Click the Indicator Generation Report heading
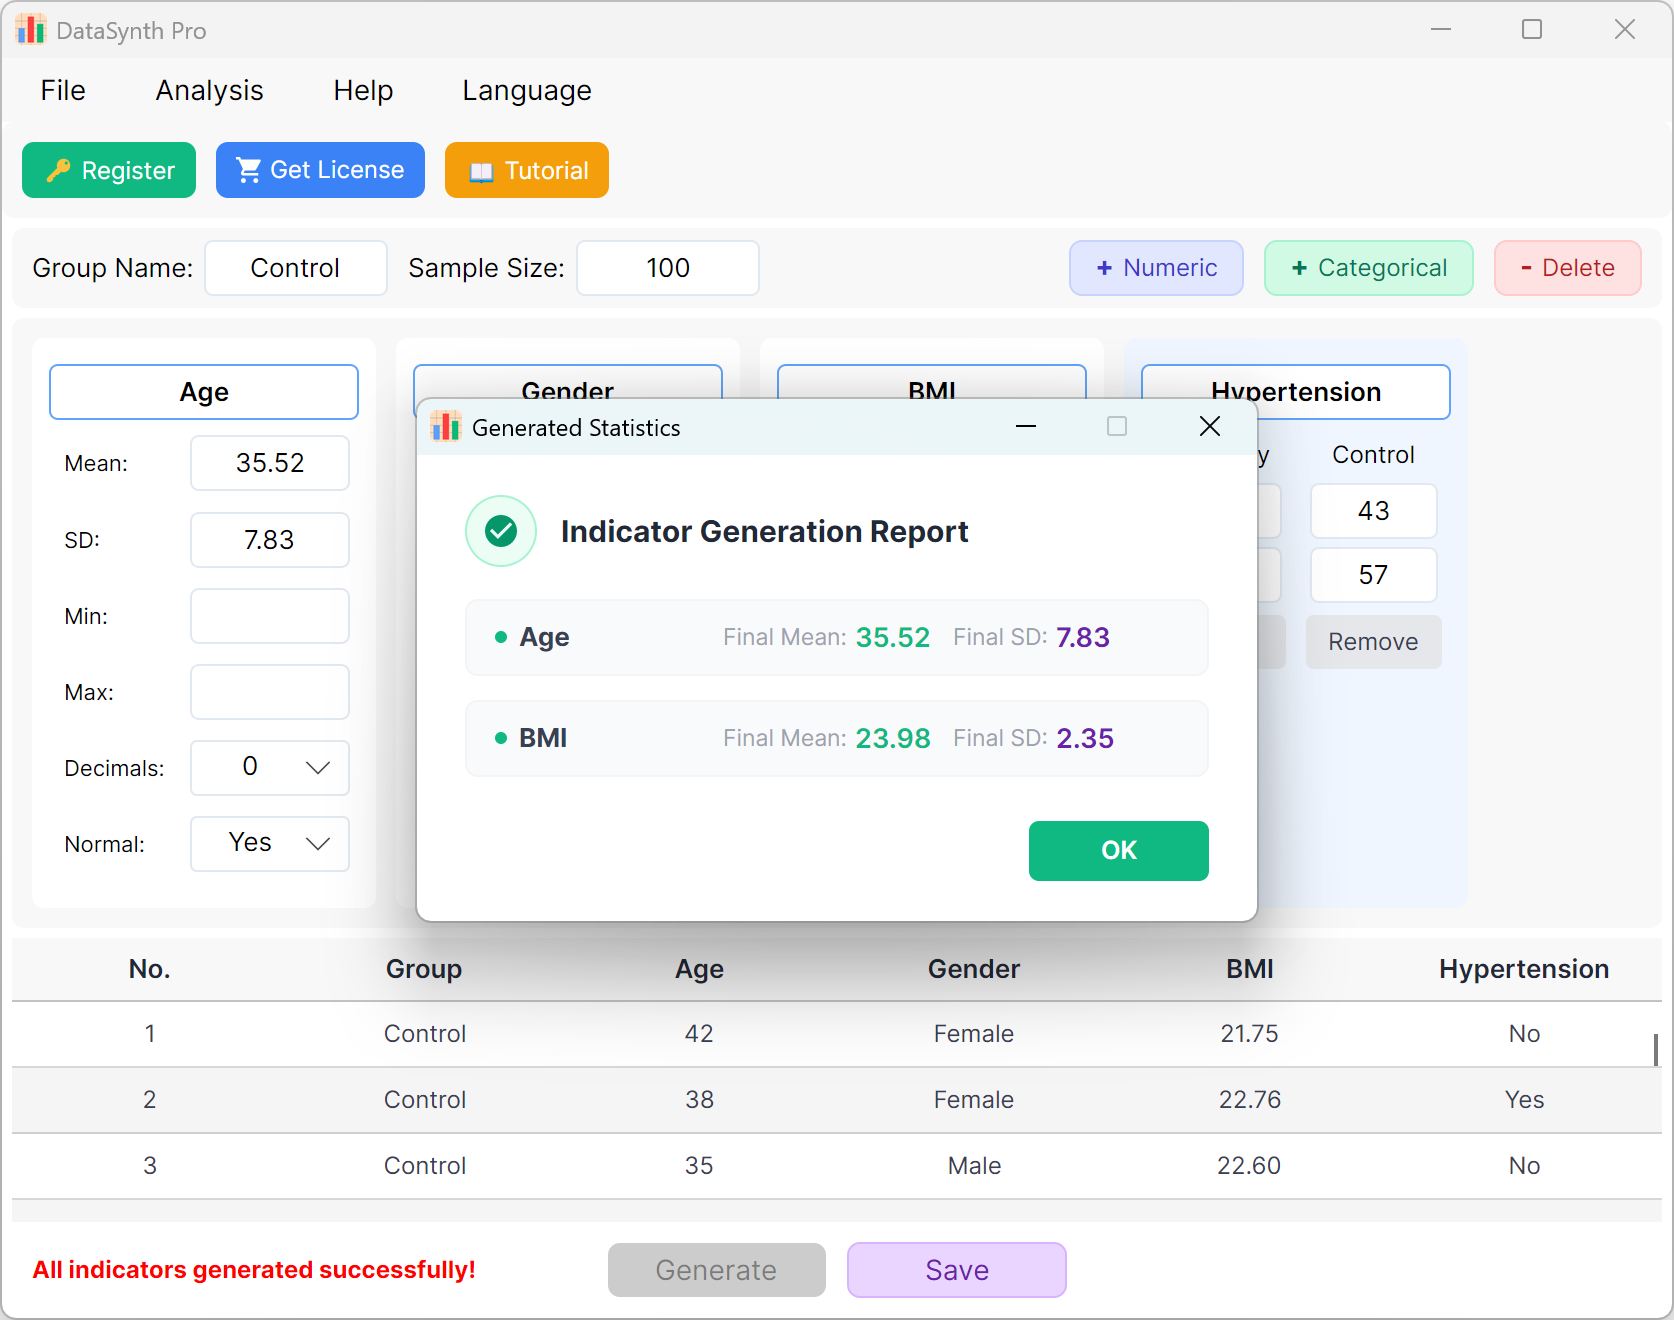The width and height of the screenshot is (1674, 1320). (x=764, y=531)
